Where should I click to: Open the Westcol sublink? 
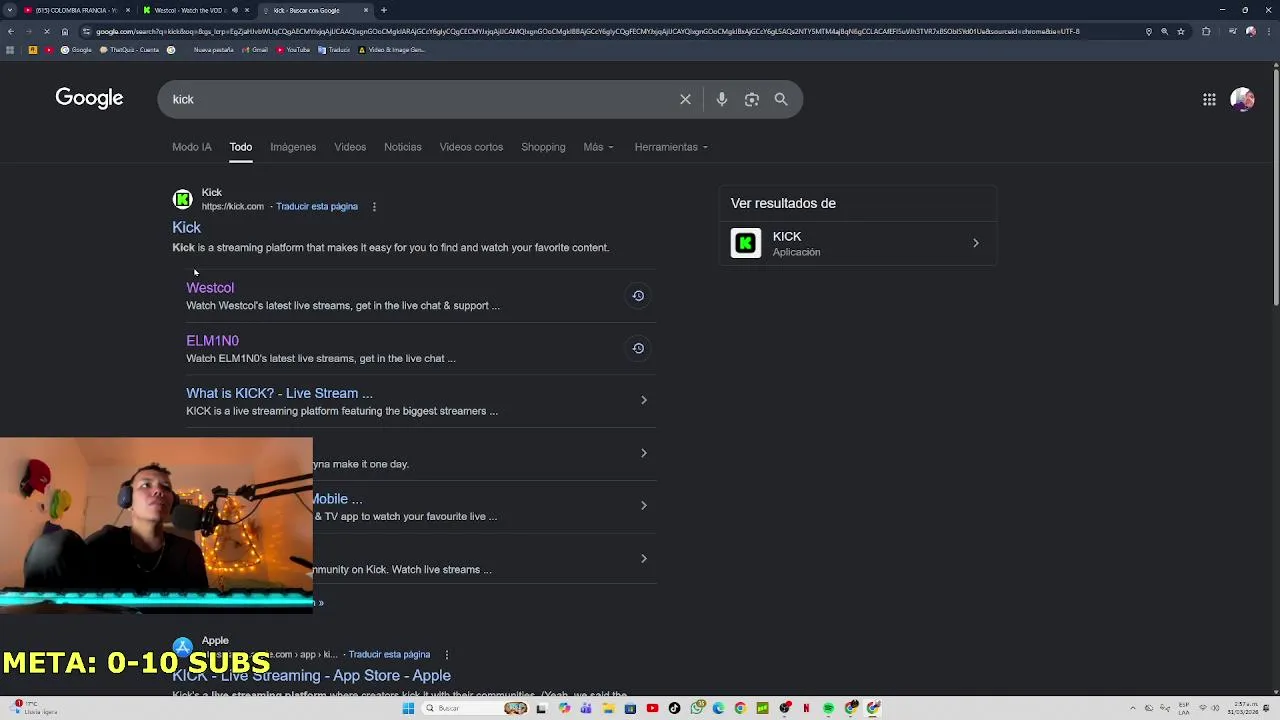point(210,288)
